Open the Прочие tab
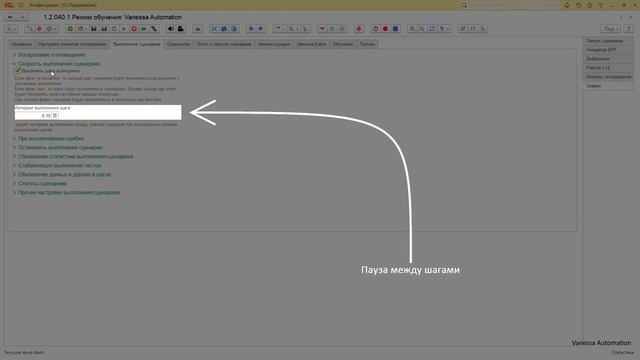Image resolution: width=640 pixels, height=360 pixels. [x=367, y=44]
